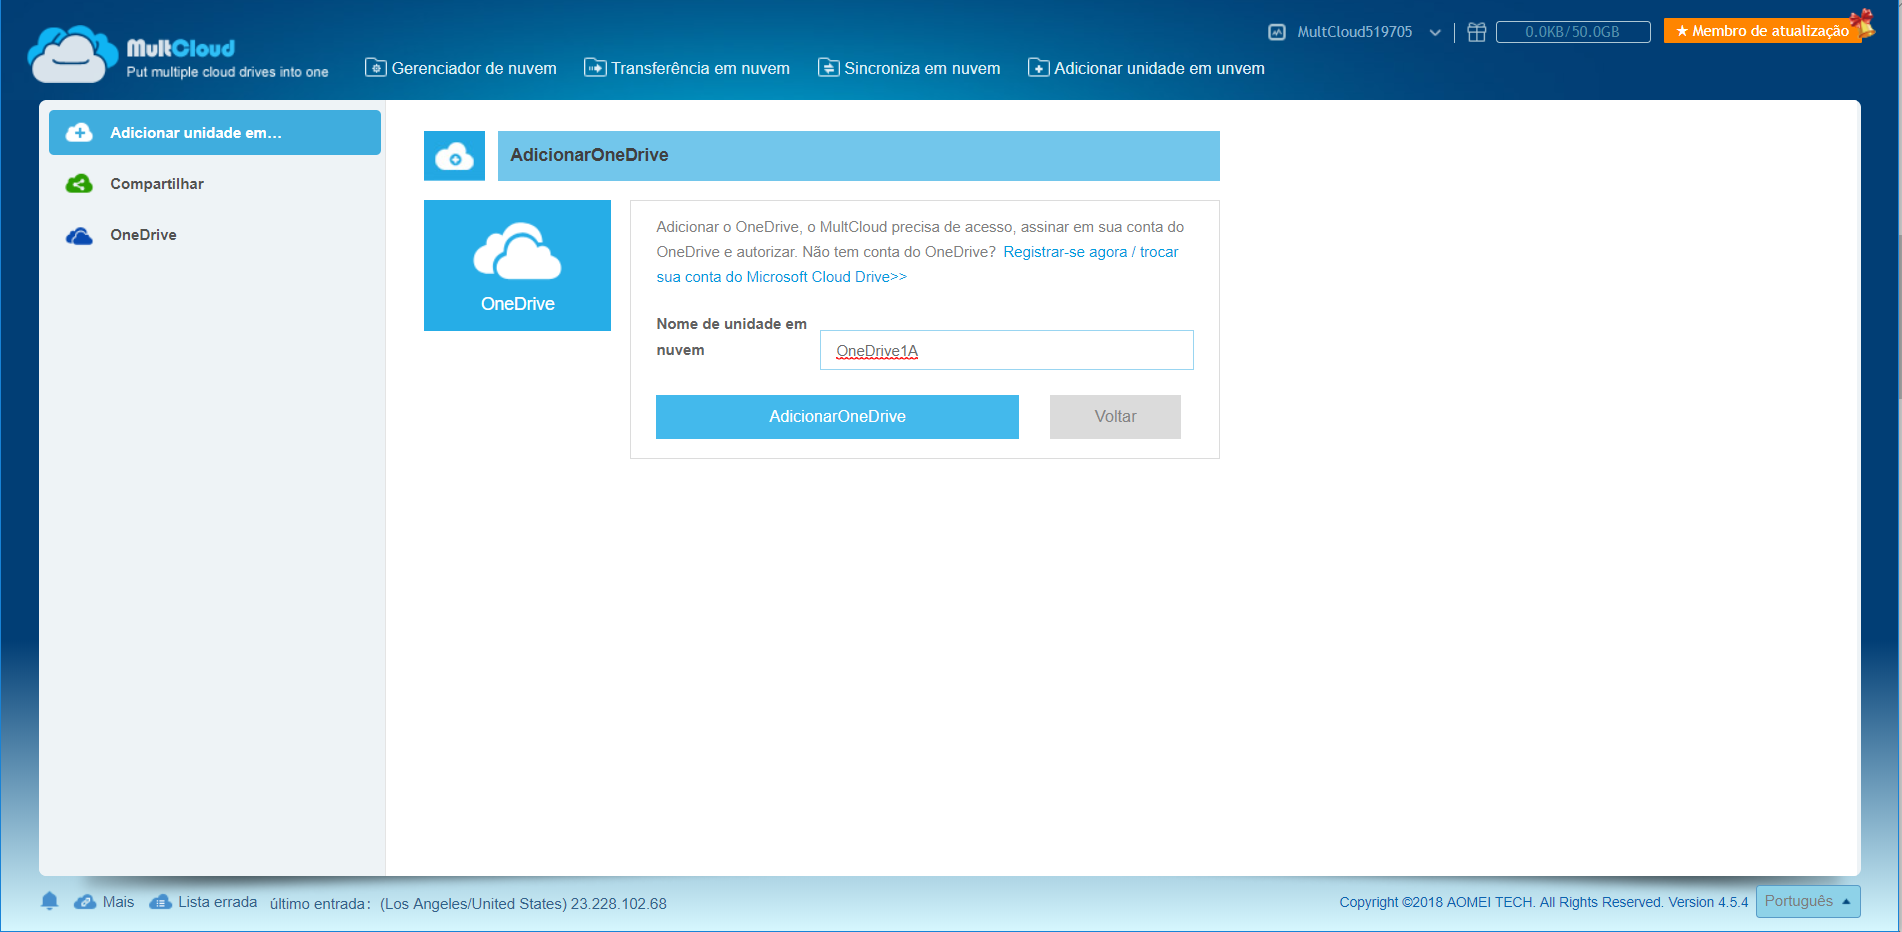Open Transferência em nuvem menu
This screenshot has width=1902, height=932.
(x=687, y=68)
